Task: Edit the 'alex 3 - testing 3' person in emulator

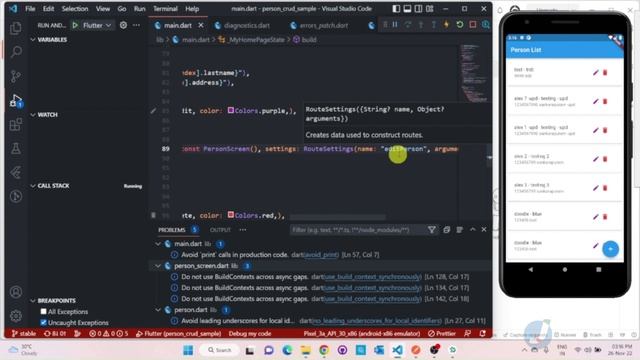Action: [596, 188]
